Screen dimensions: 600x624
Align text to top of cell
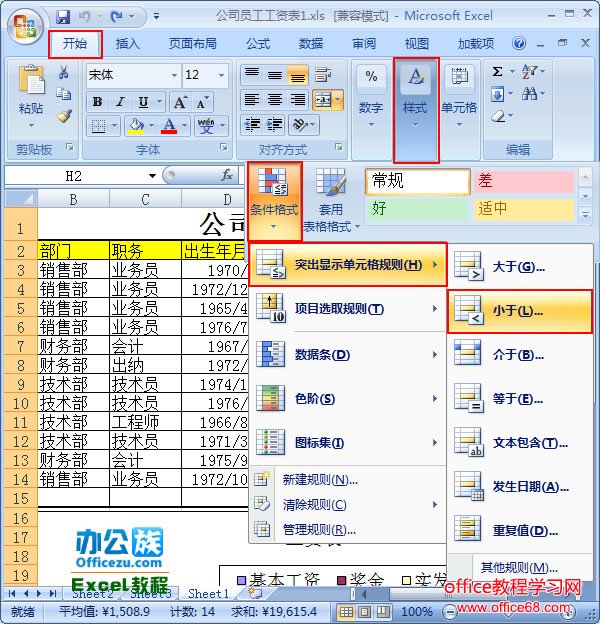252,74
